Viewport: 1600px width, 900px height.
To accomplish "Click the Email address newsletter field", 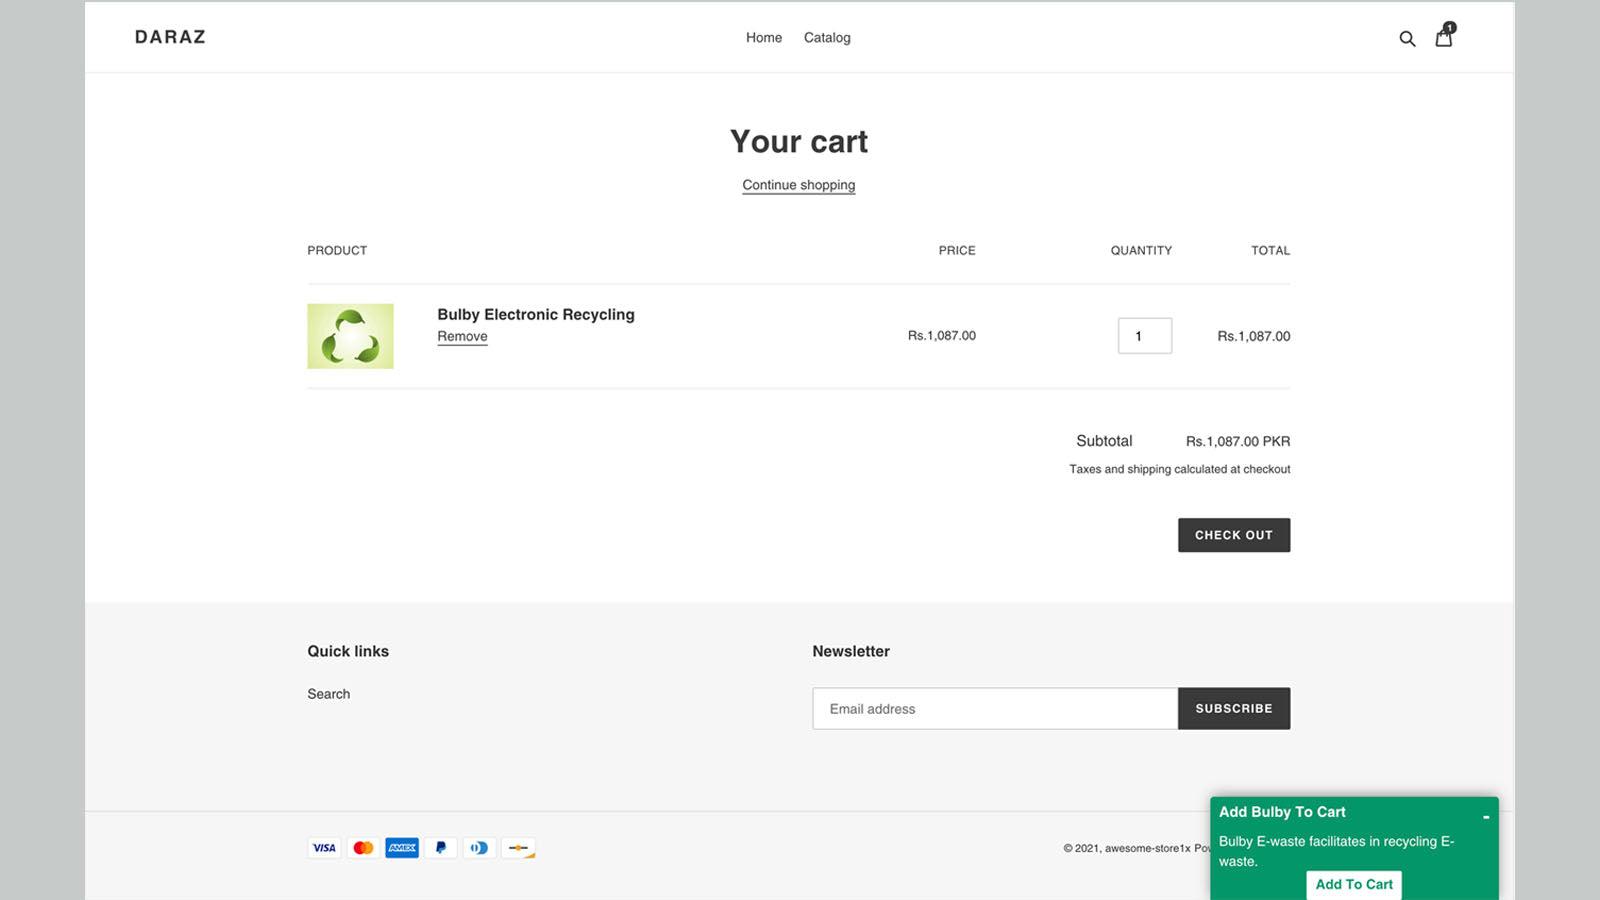I will point(994,709).
